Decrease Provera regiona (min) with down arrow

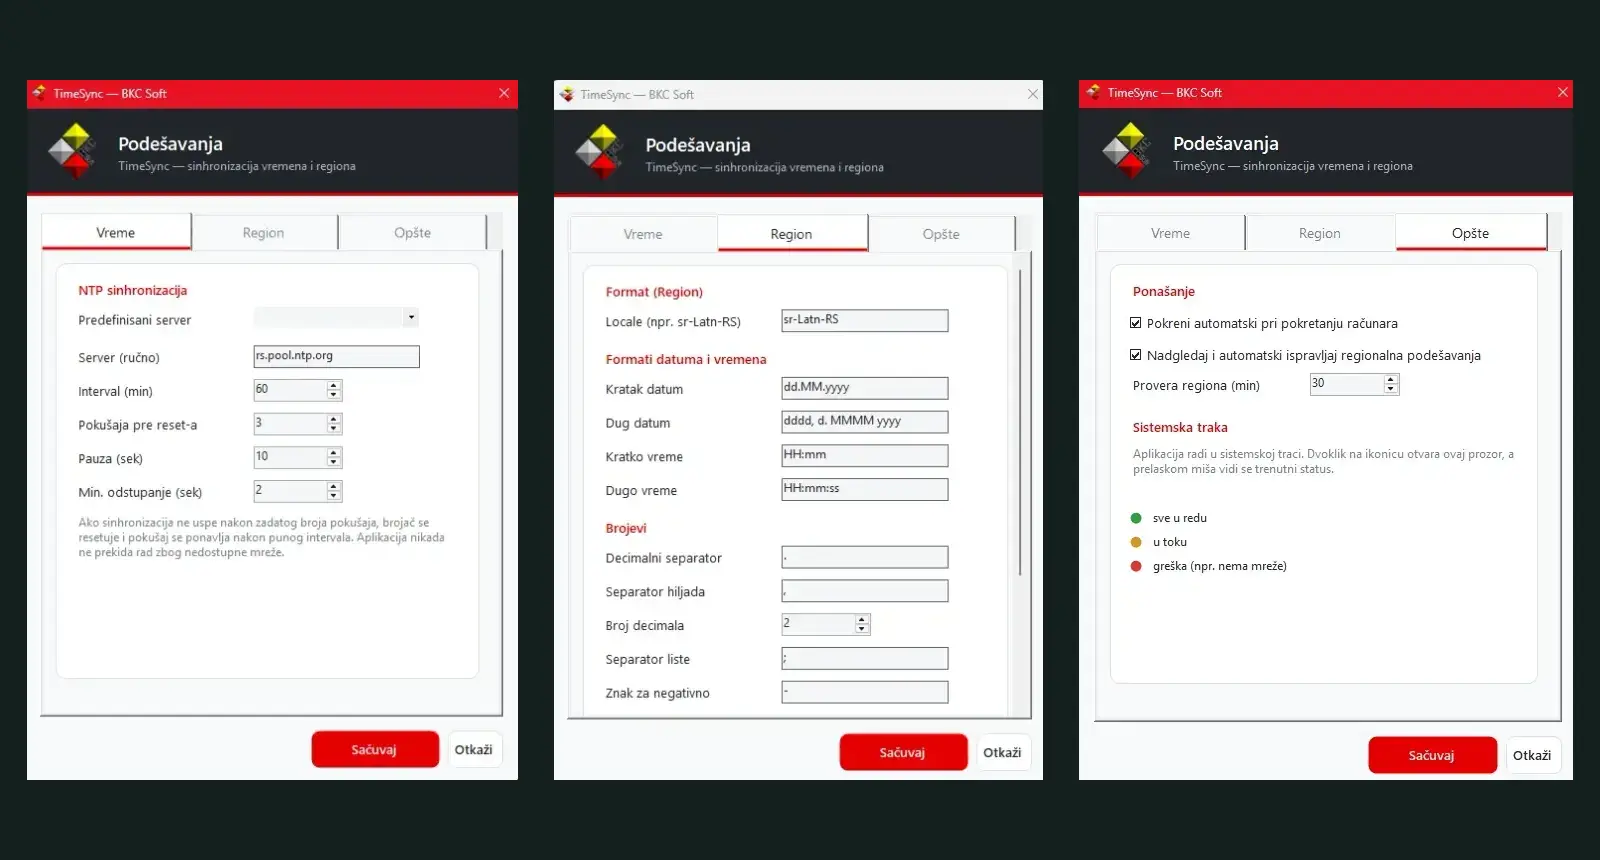pyautogui.click(x=1390, y=390)
